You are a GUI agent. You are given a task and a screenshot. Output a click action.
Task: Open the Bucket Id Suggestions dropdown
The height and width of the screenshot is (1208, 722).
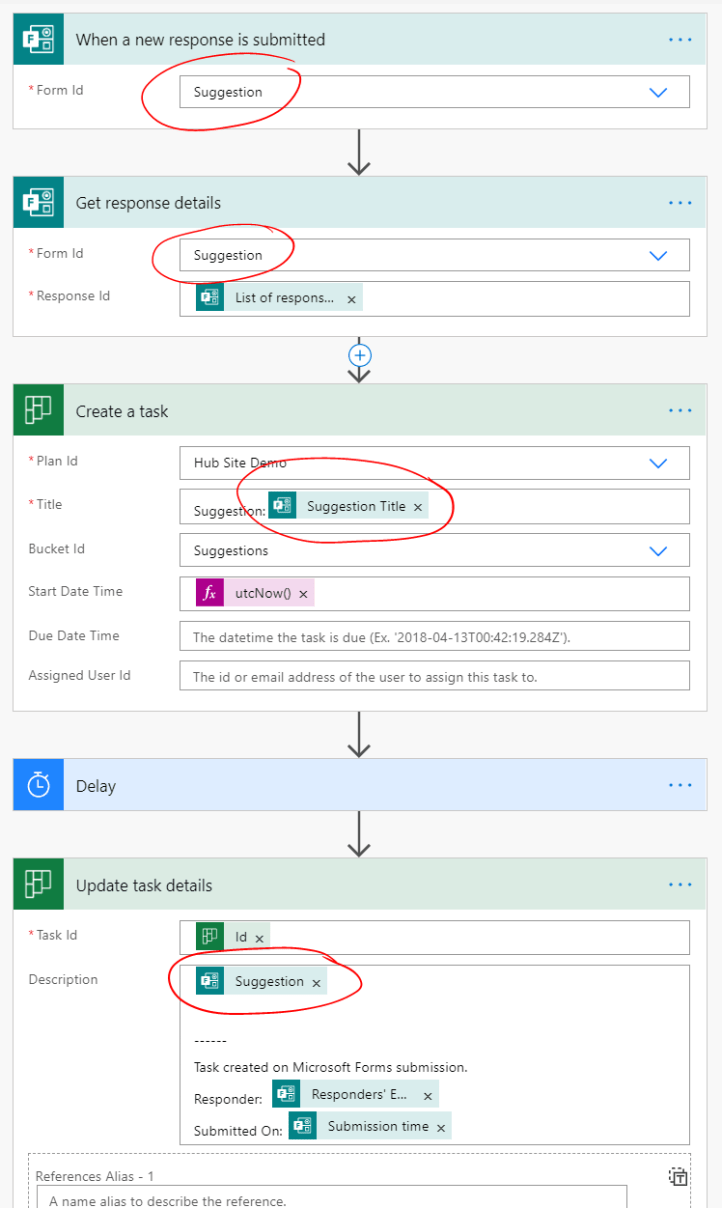(658, 550)
